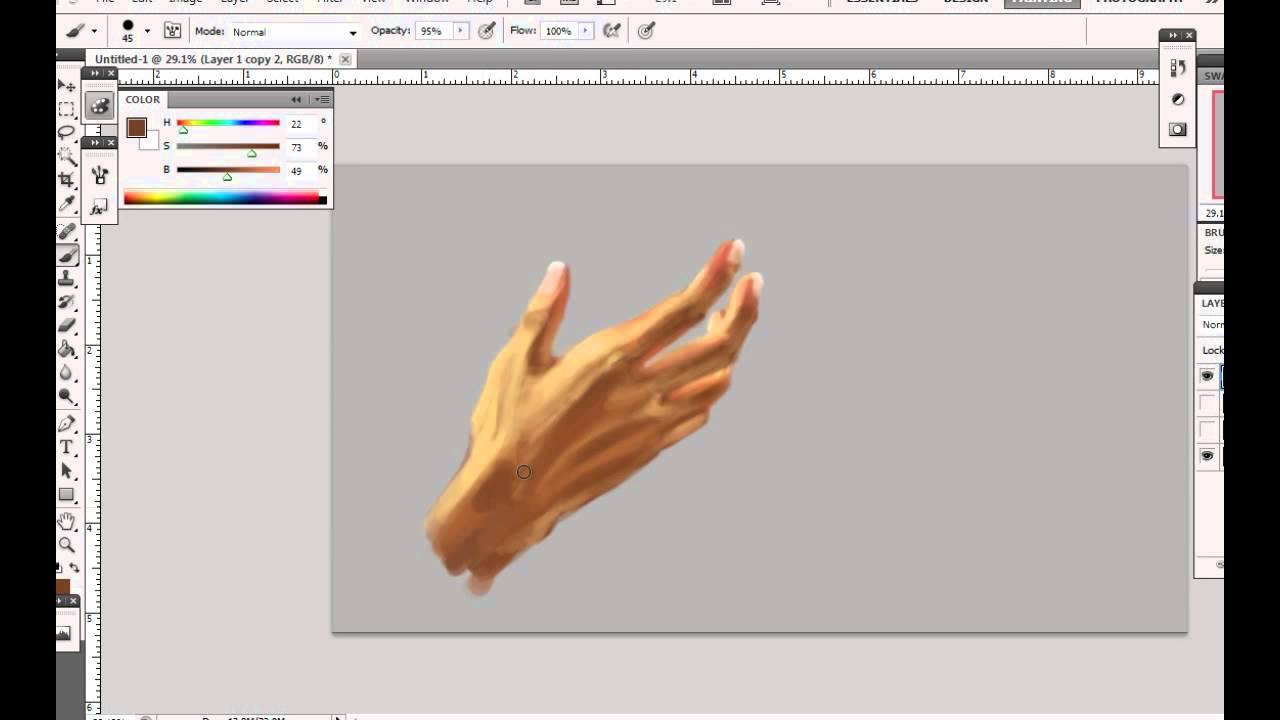1280x720 pixels.
Task: Open the Masks panel icon
Action: [1177, 129]
